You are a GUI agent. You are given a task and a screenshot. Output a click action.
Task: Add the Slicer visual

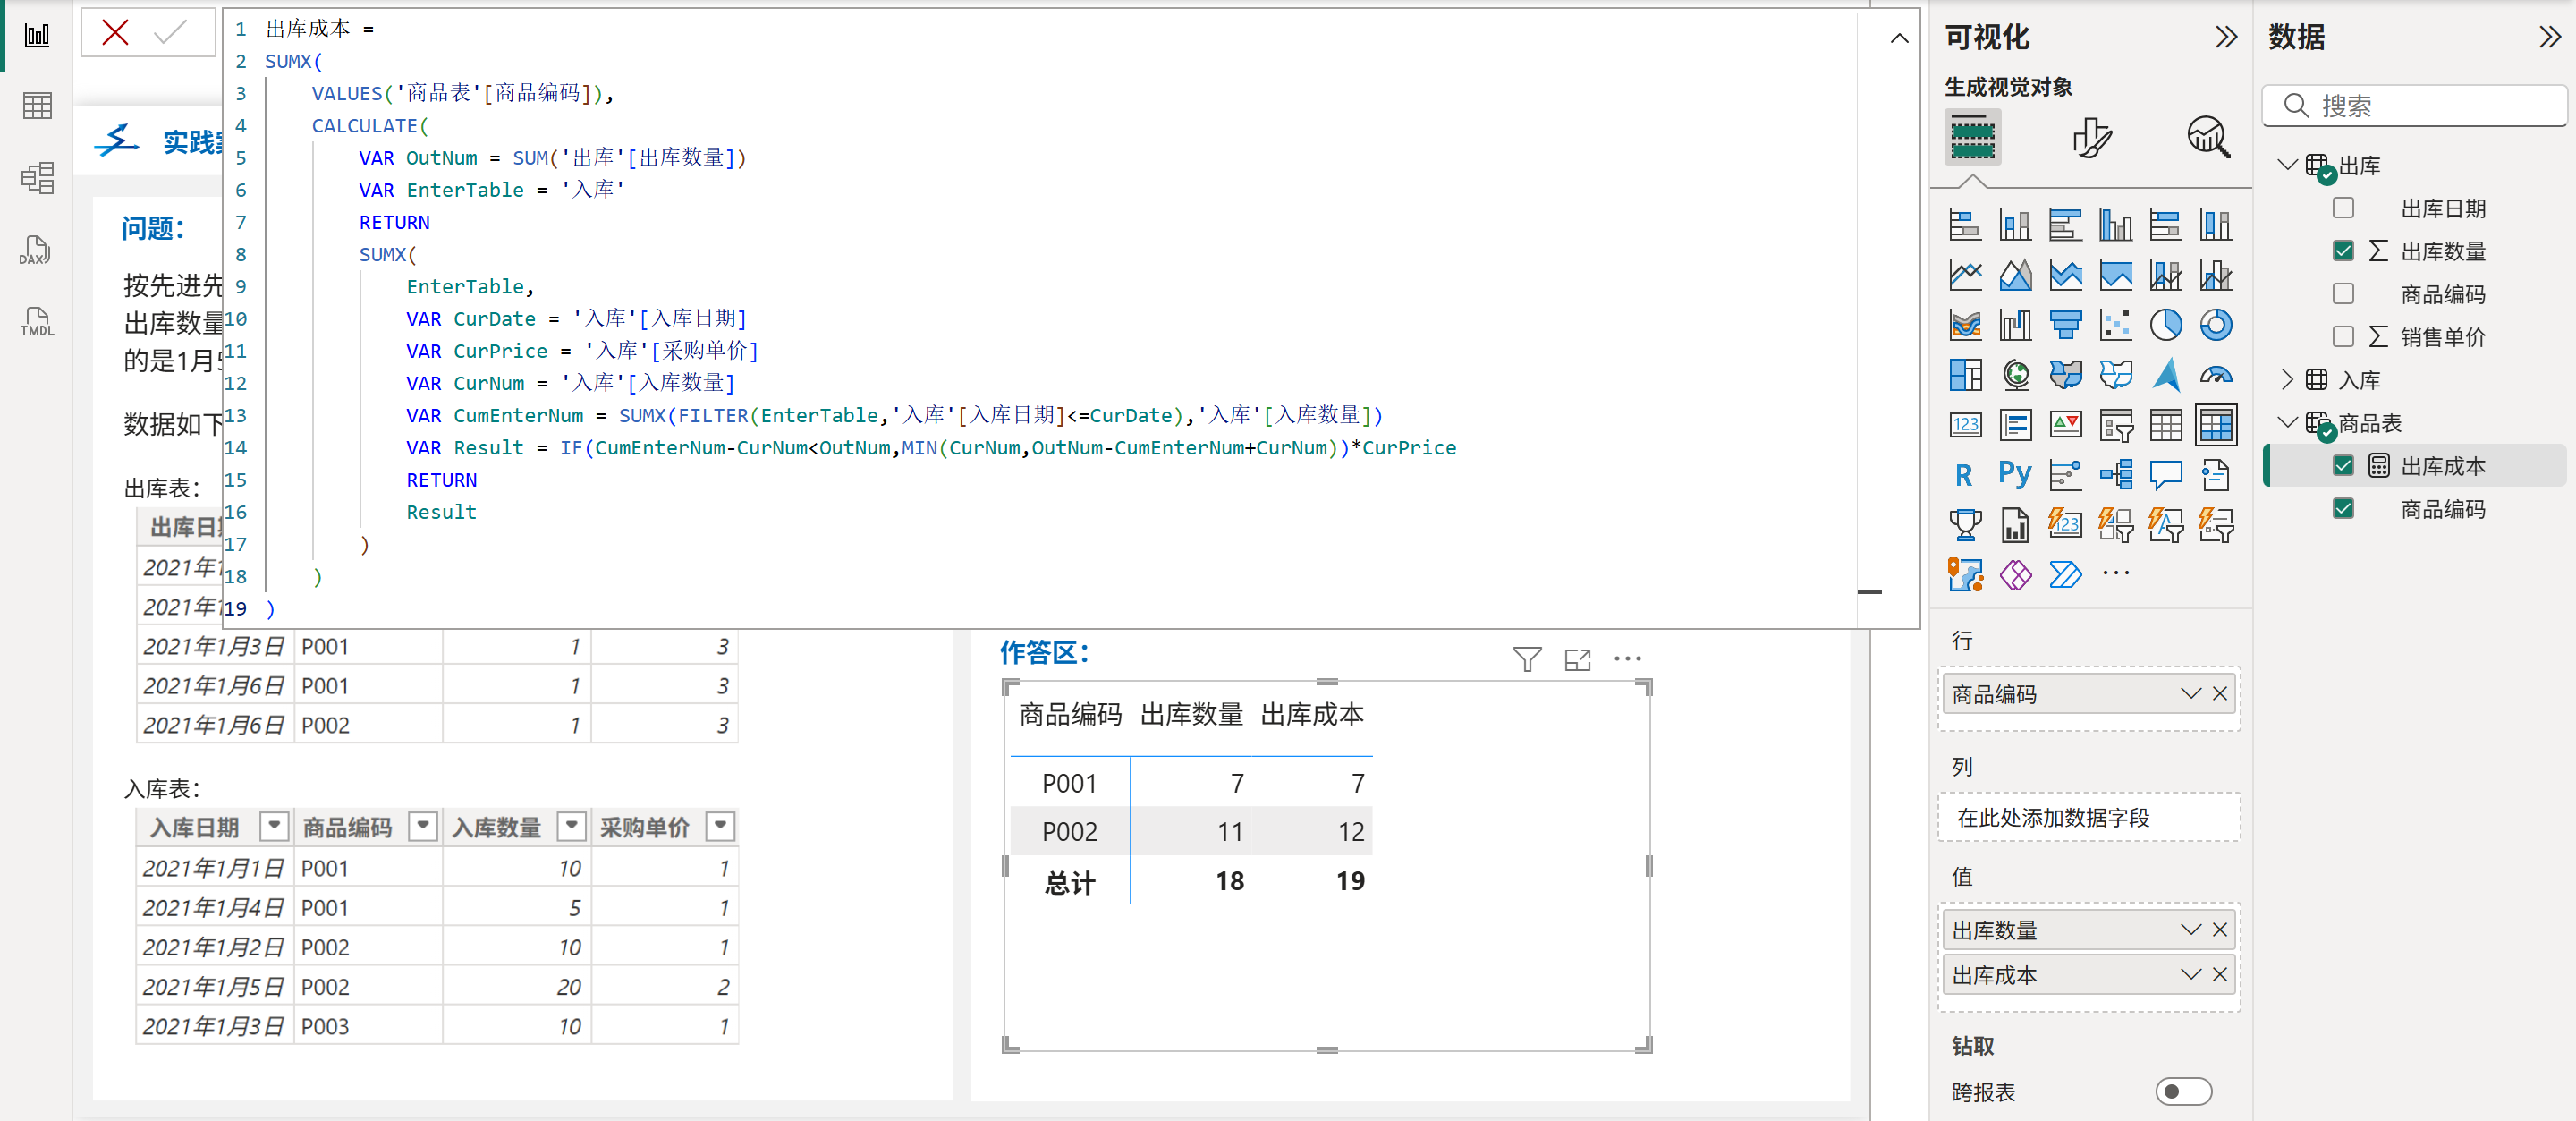coord(2115,425)
